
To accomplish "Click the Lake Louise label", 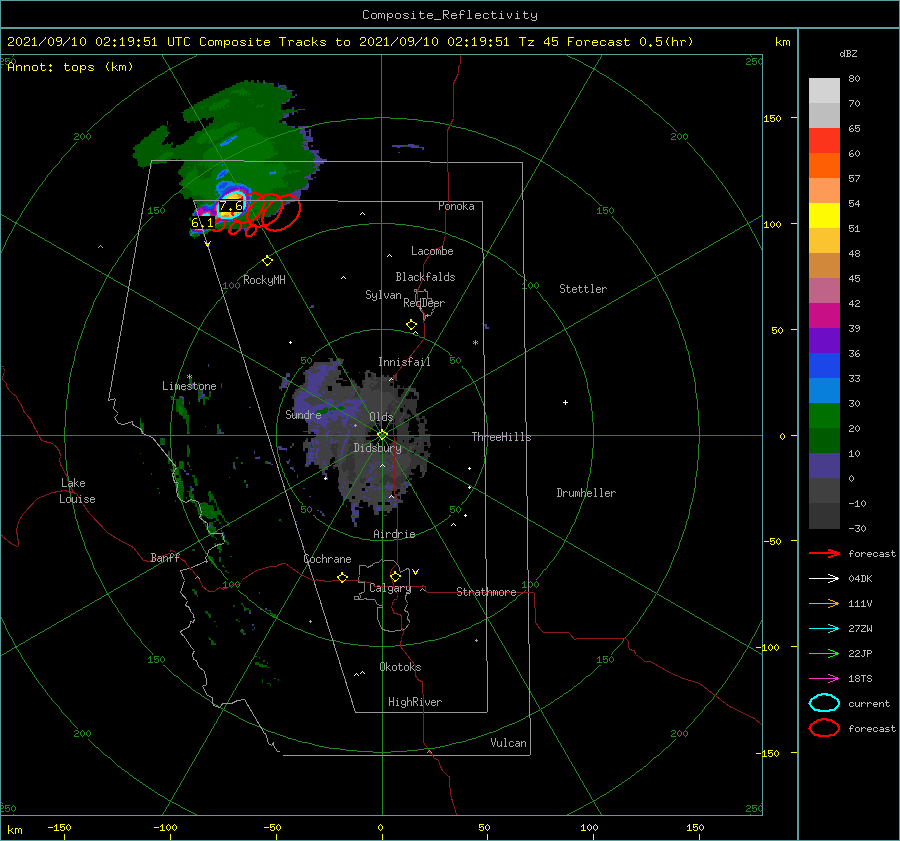I will tap(77, 491).
